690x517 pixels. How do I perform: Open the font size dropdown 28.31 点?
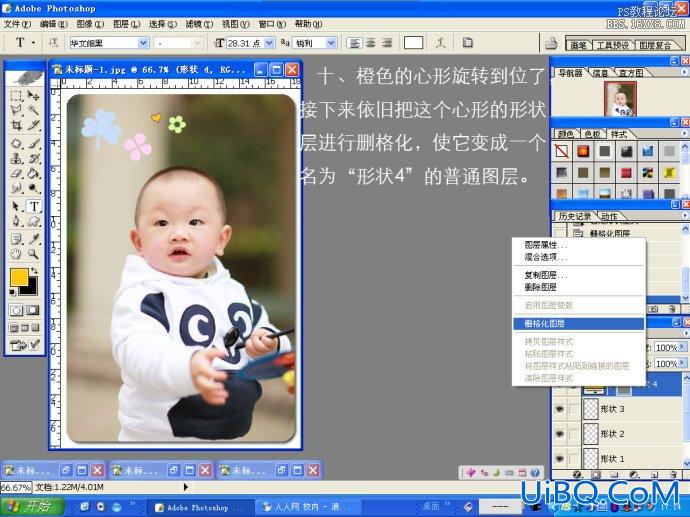(270, 43)
